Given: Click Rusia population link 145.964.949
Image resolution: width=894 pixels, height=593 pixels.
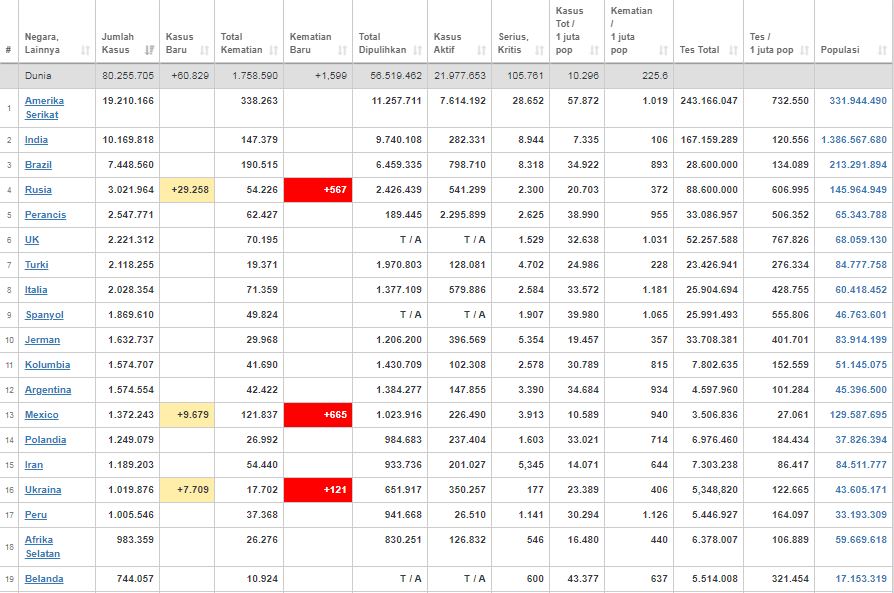Looking at the screenshot, I should click(x=858, y=190).
